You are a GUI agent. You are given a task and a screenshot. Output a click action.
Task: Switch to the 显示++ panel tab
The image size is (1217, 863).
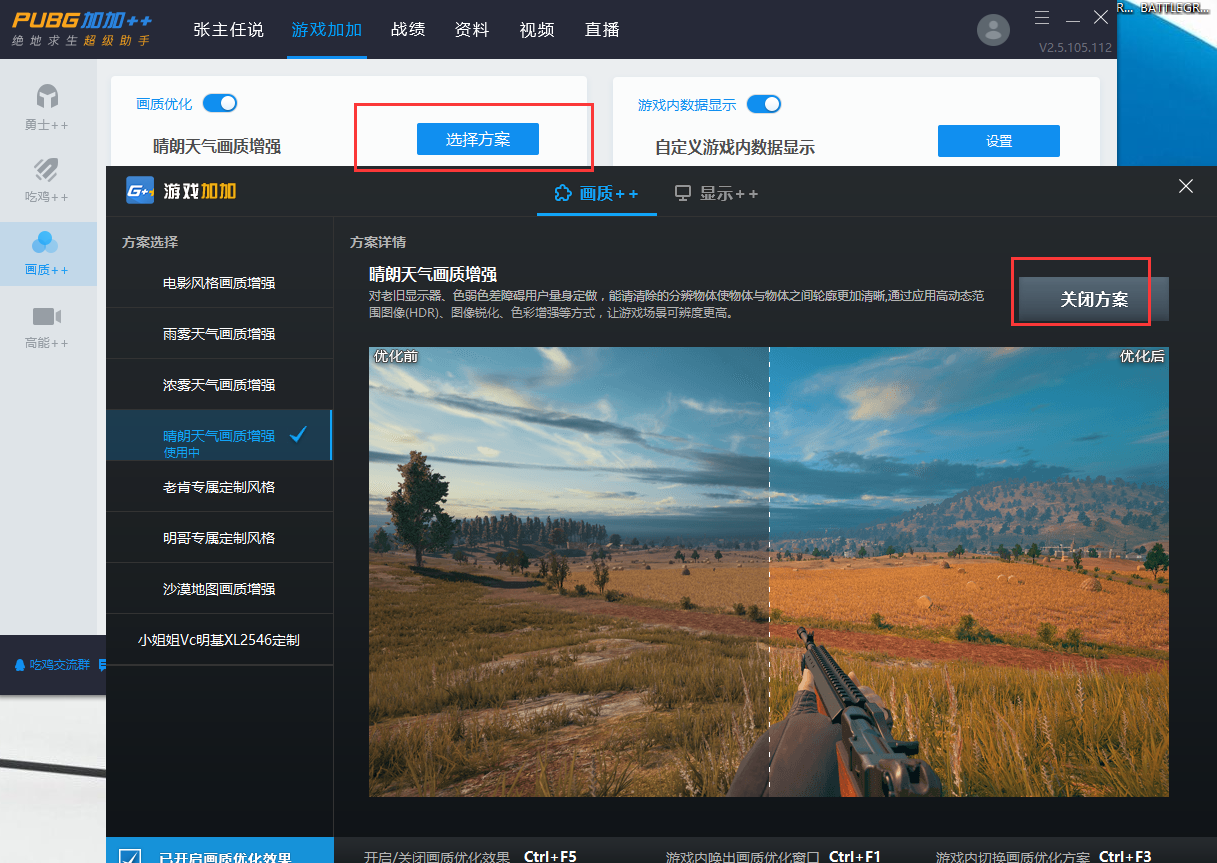[717, 193]
